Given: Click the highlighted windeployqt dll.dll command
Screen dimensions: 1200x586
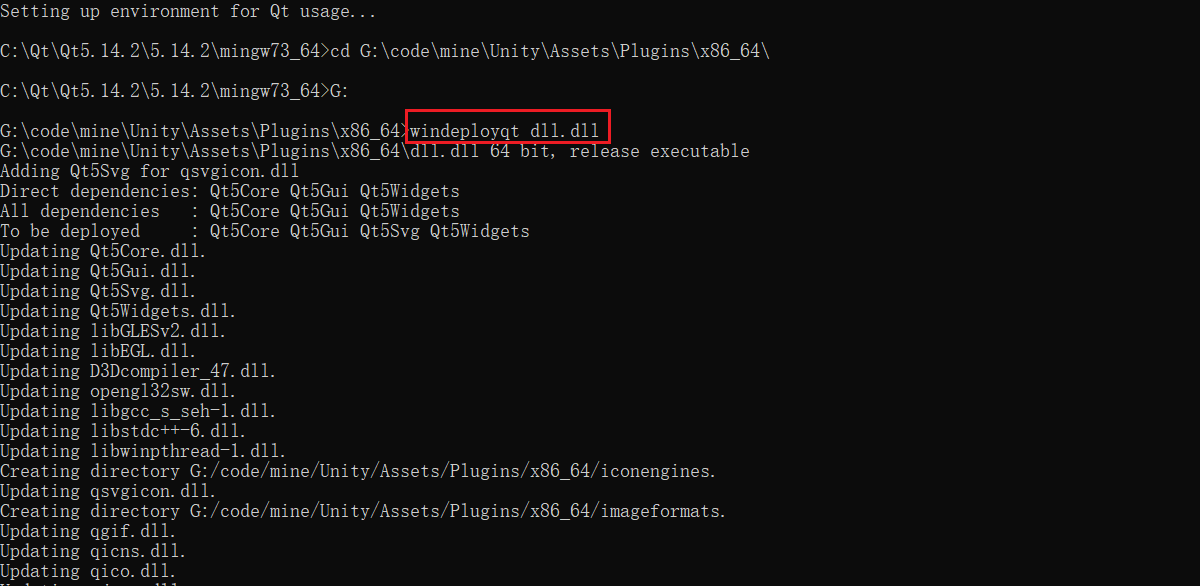Looking at the screenshot, I should click(505, 131).
